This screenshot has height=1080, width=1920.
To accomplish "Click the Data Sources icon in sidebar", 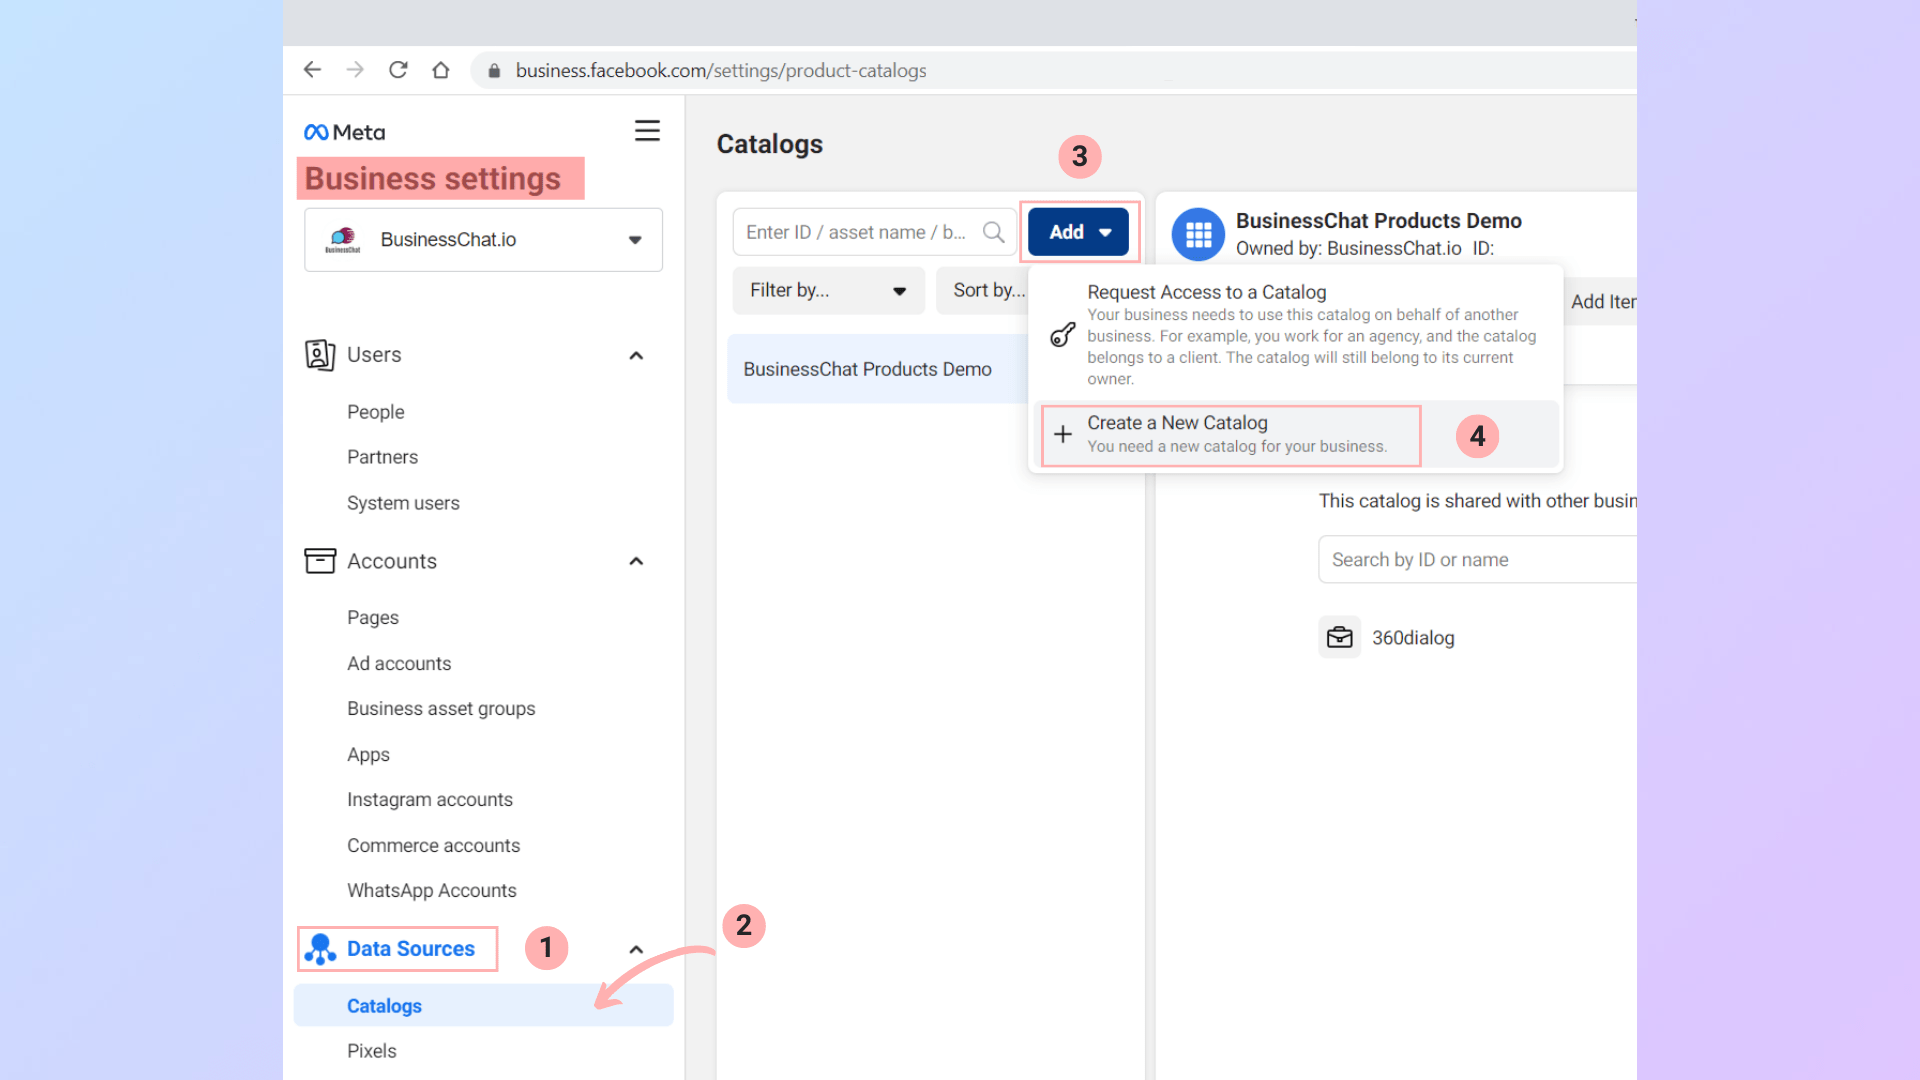I will click(320, 949).
